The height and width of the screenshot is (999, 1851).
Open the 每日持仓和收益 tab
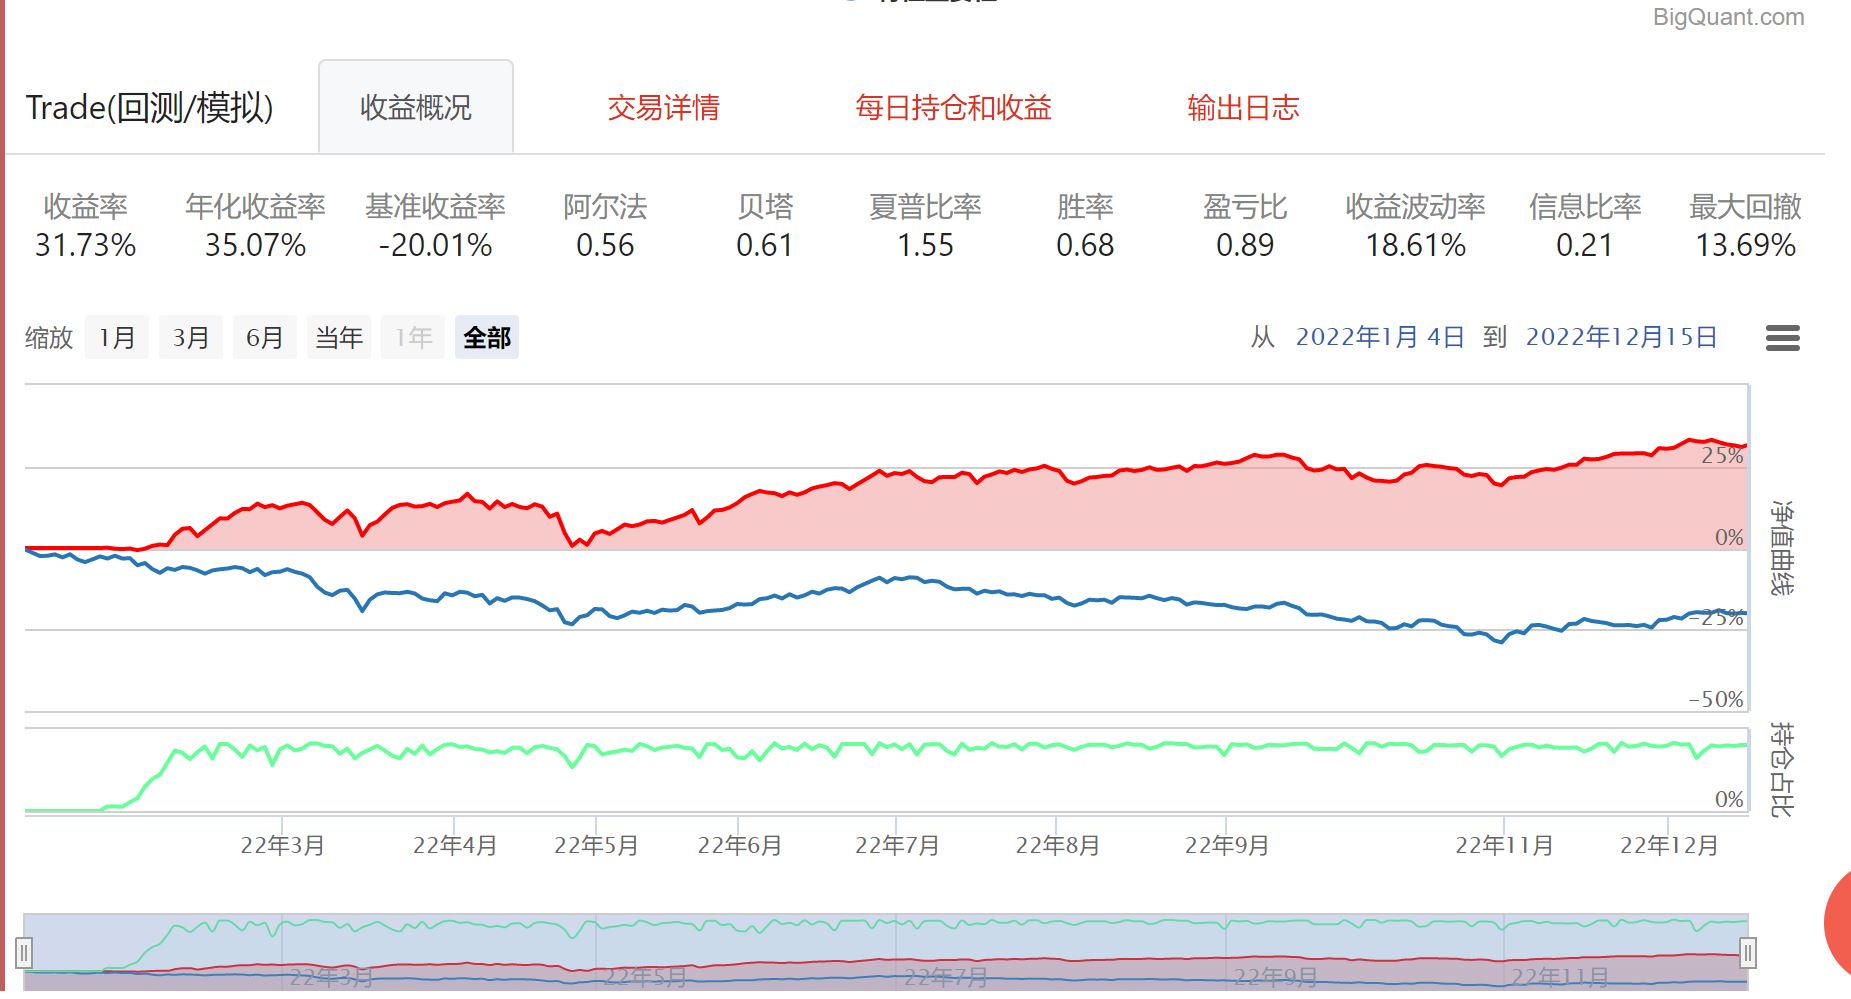click(x=954, y=108)
